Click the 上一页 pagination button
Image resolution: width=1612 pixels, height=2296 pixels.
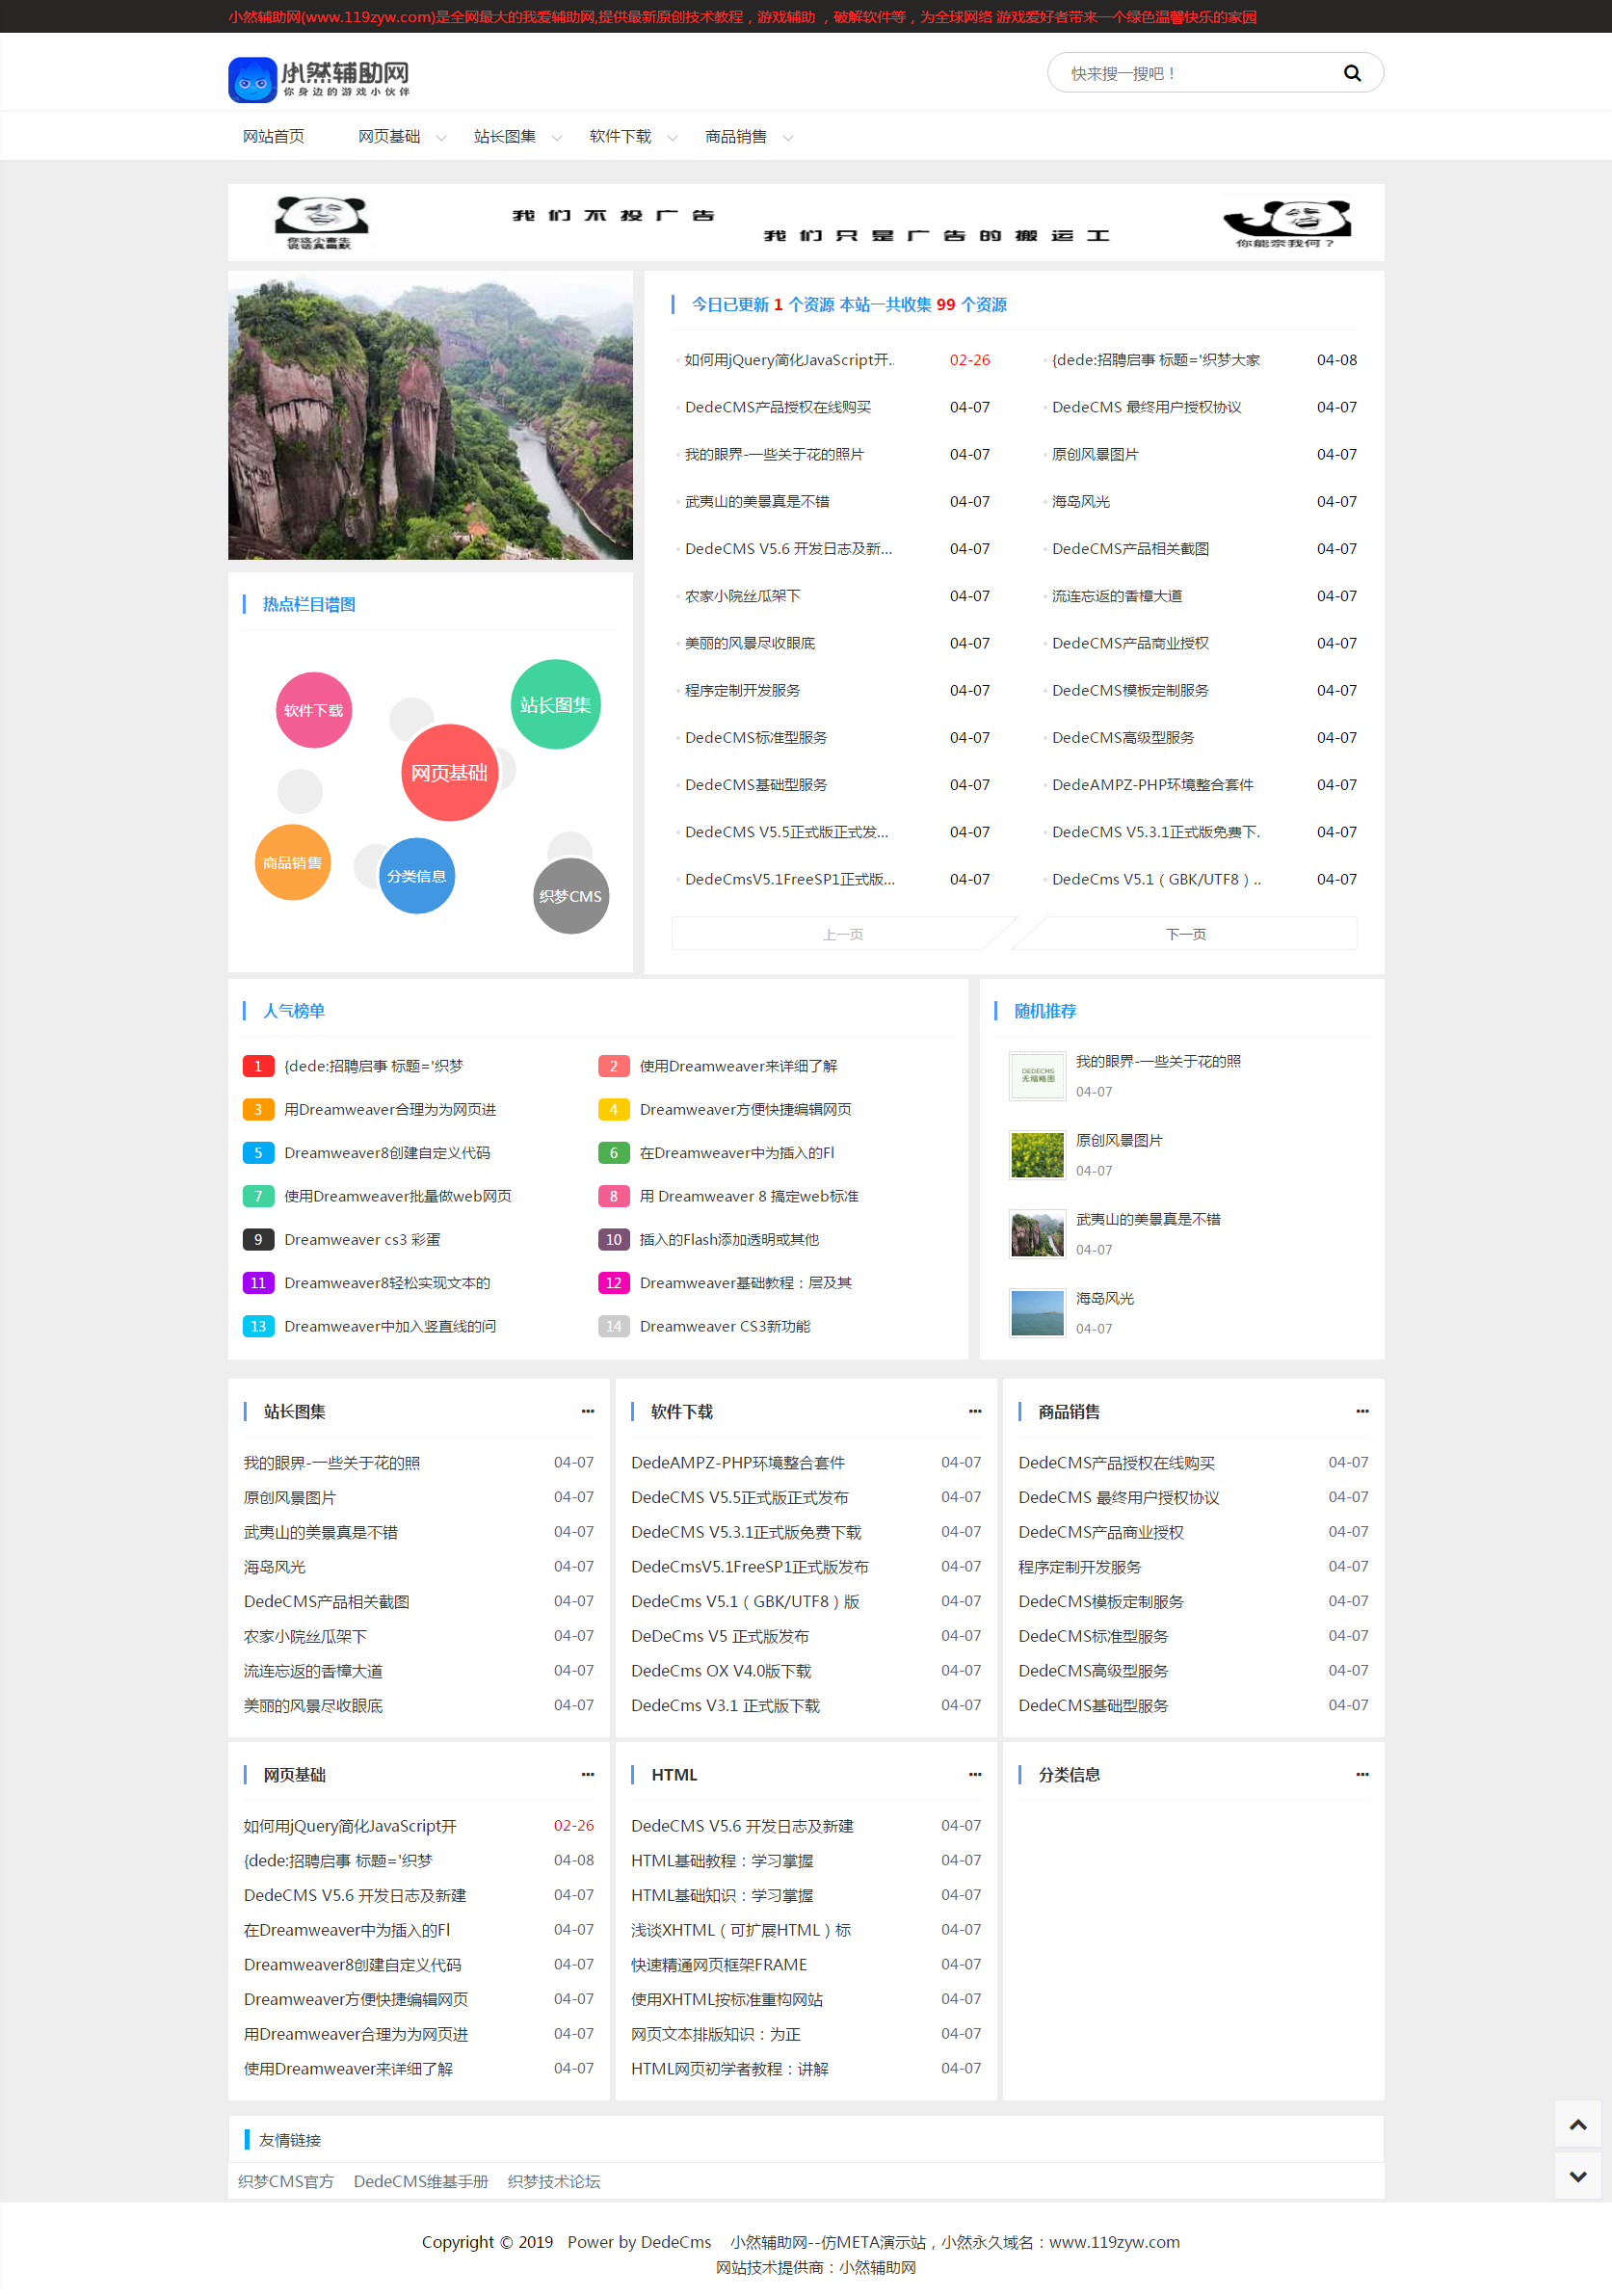coord(843,933)
